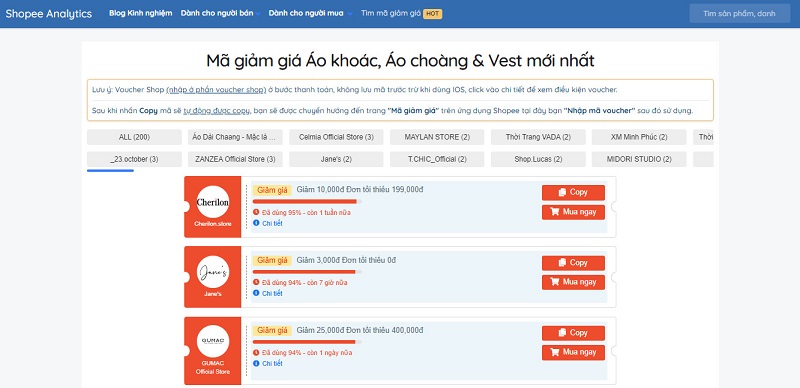Click the Tìm sản phẩm search field
Screen dimensions: 800x388
pyautogui.click(x=739, y=13)
